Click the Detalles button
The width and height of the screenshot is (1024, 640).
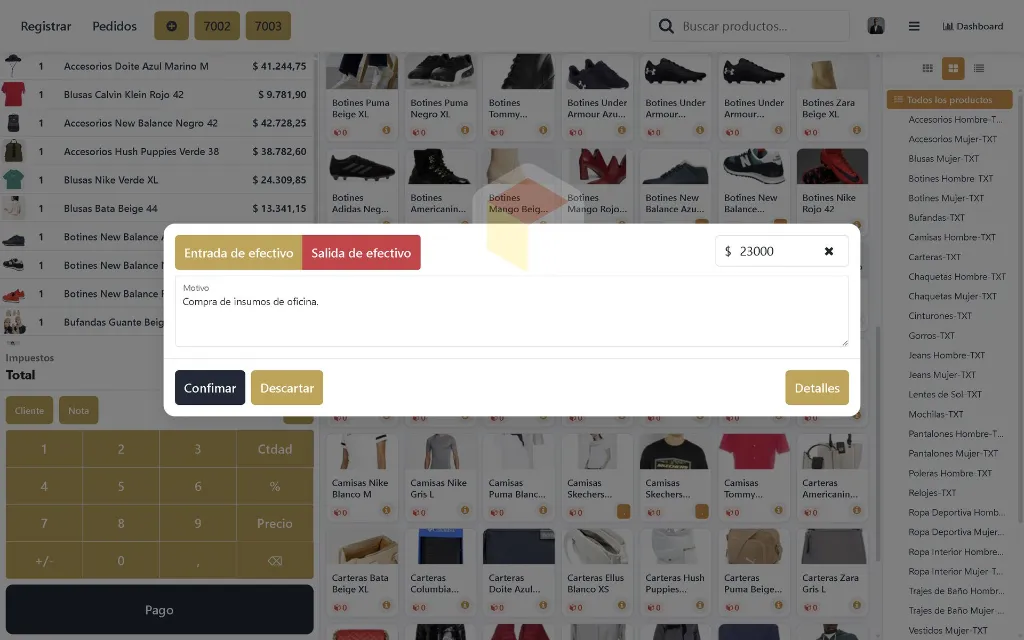click(x=817, y=388)
